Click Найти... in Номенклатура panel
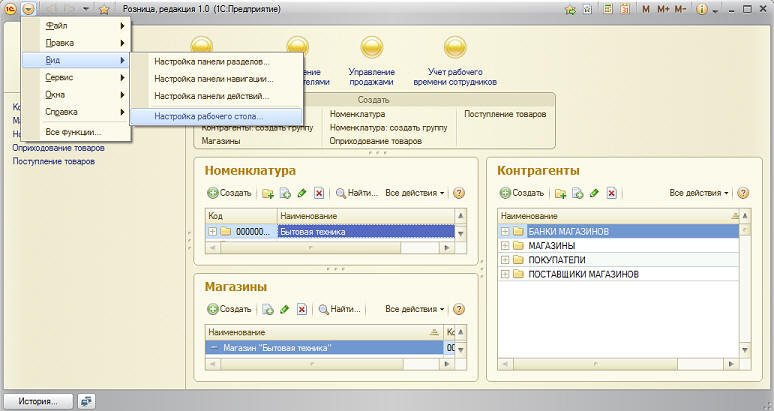 click(x=357, y=193)
